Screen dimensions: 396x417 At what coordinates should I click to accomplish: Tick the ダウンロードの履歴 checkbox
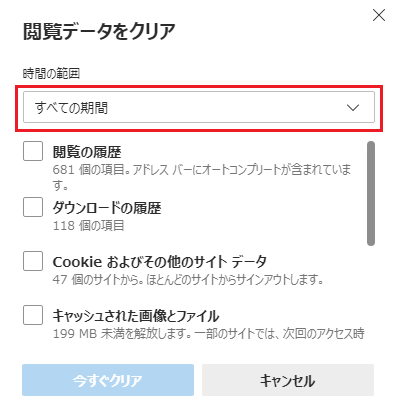(33, 207)
